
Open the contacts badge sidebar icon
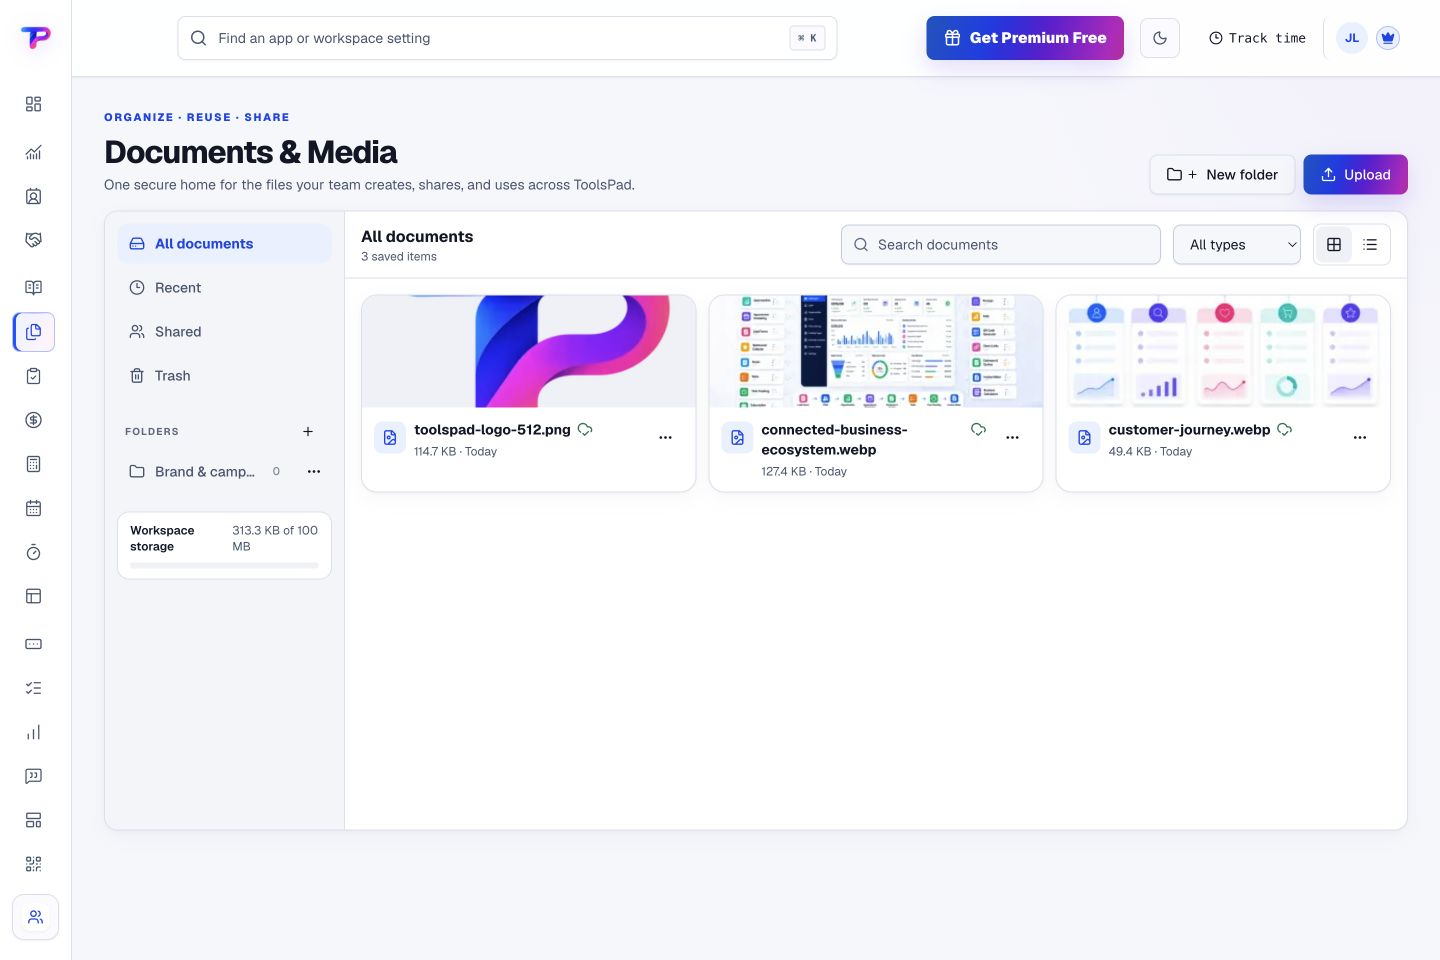tap(33, 196)
